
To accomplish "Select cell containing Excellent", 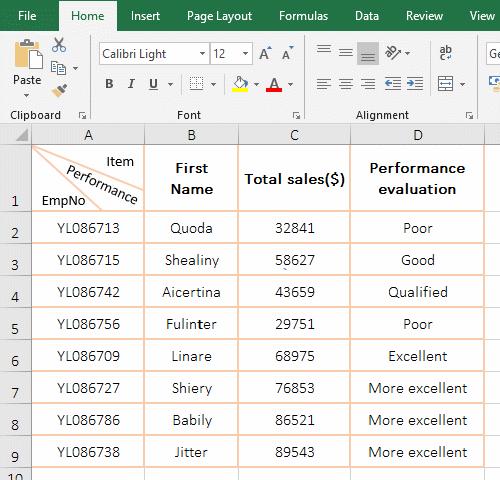I will (417, 355).
